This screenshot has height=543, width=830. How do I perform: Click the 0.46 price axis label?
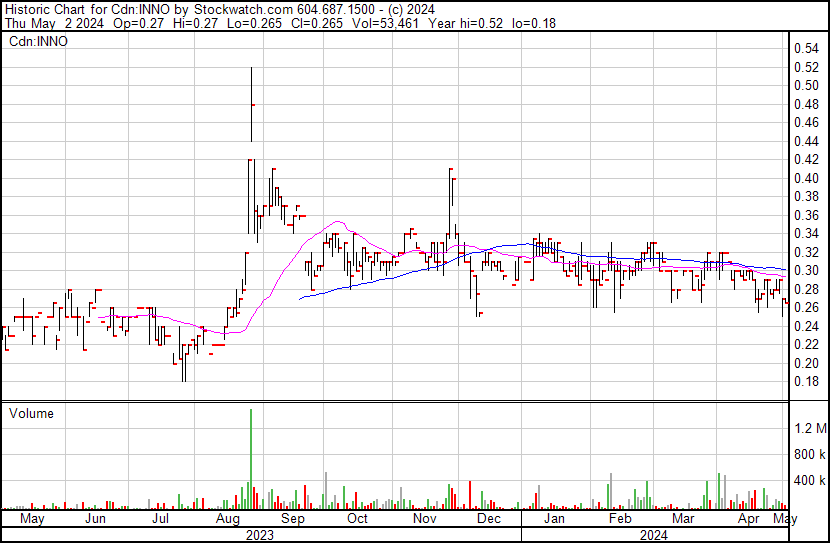coord(806,123)
